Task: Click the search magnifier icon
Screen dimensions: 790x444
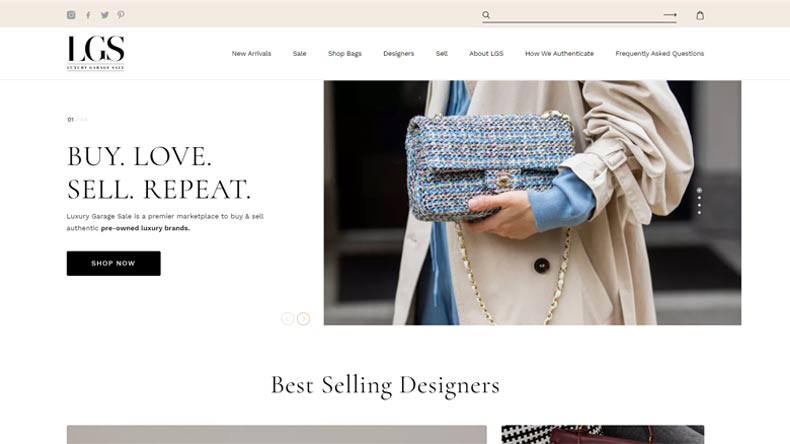Action: click(486, 15)
